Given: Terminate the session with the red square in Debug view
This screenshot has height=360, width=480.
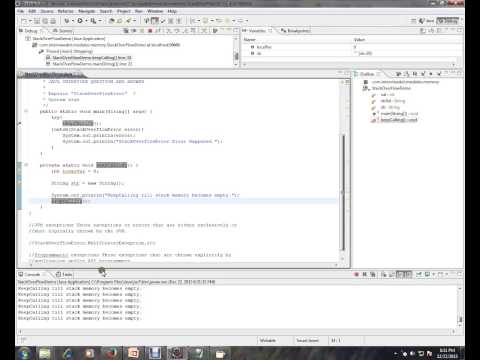Looking at the screenshot, I should tap(150, 31).
